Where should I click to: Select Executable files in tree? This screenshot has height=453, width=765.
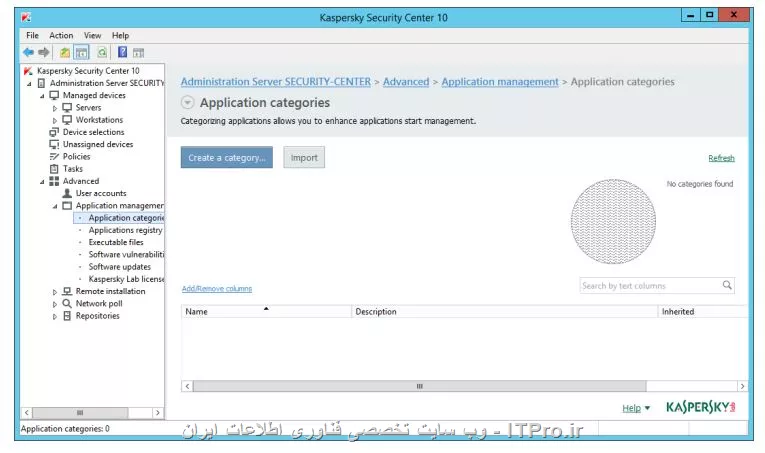coord(116,242)
